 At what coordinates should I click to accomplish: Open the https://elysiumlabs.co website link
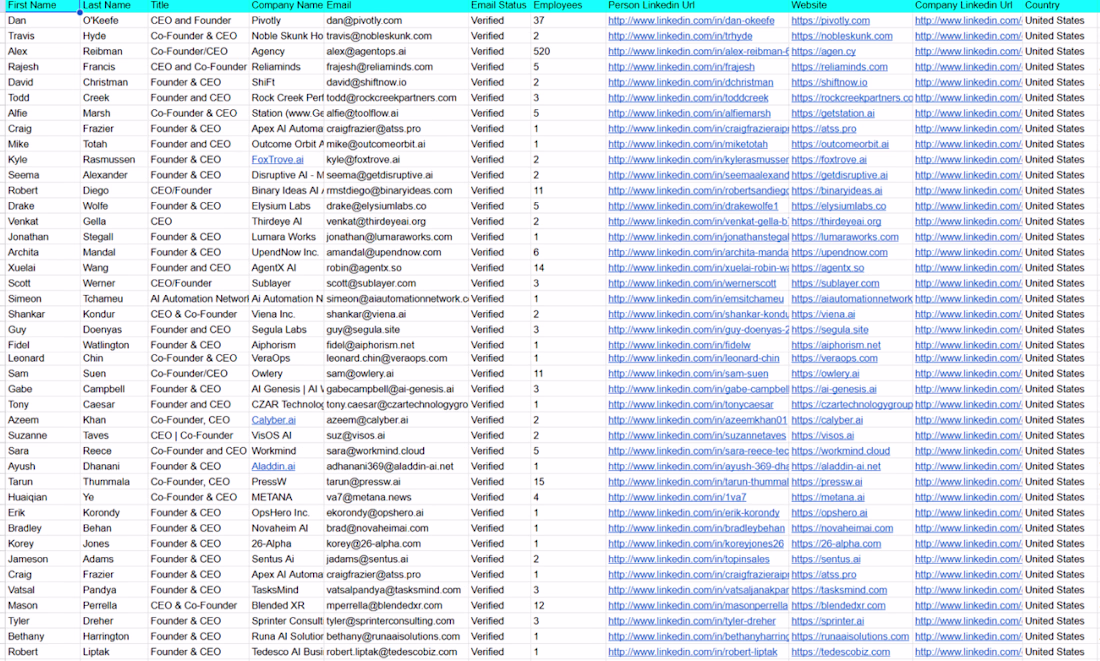point(838,206)
